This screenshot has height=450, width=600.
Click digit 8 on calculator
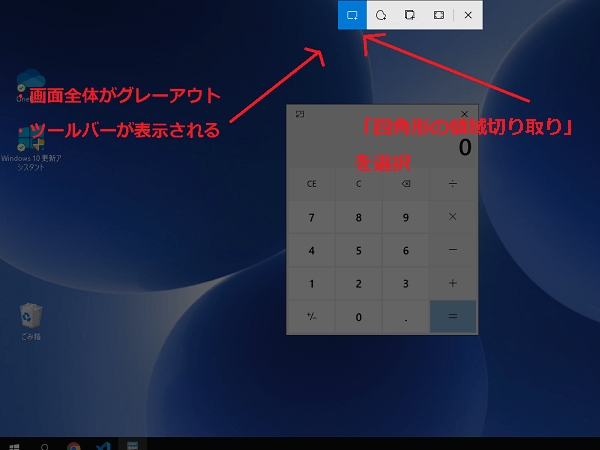(x=359, y=217)
